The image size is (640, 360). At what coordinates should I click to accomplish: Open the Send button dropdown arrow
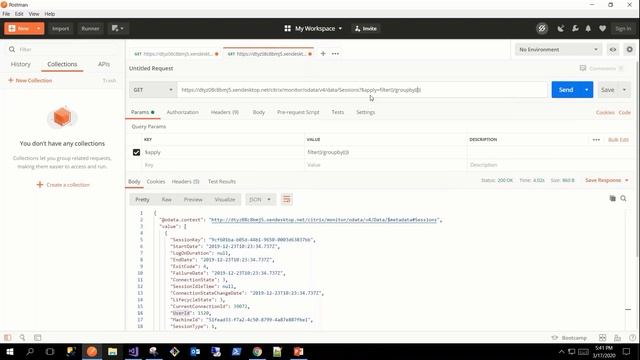point(587,90)
